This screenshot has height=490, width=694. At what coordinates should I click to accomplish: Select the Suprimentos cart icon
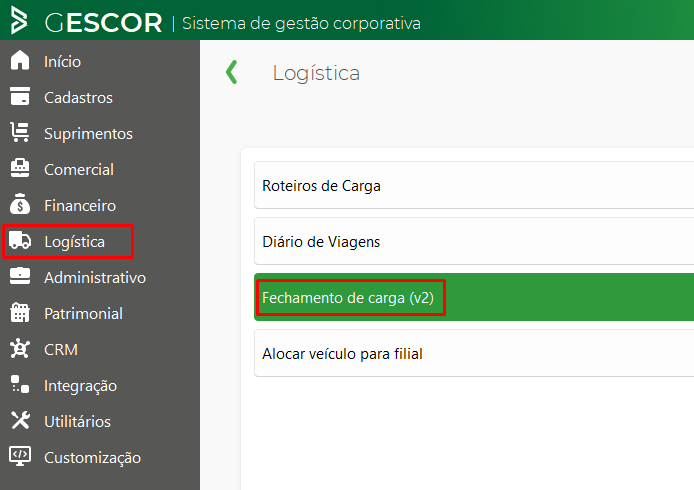click(x=20, y=132)
